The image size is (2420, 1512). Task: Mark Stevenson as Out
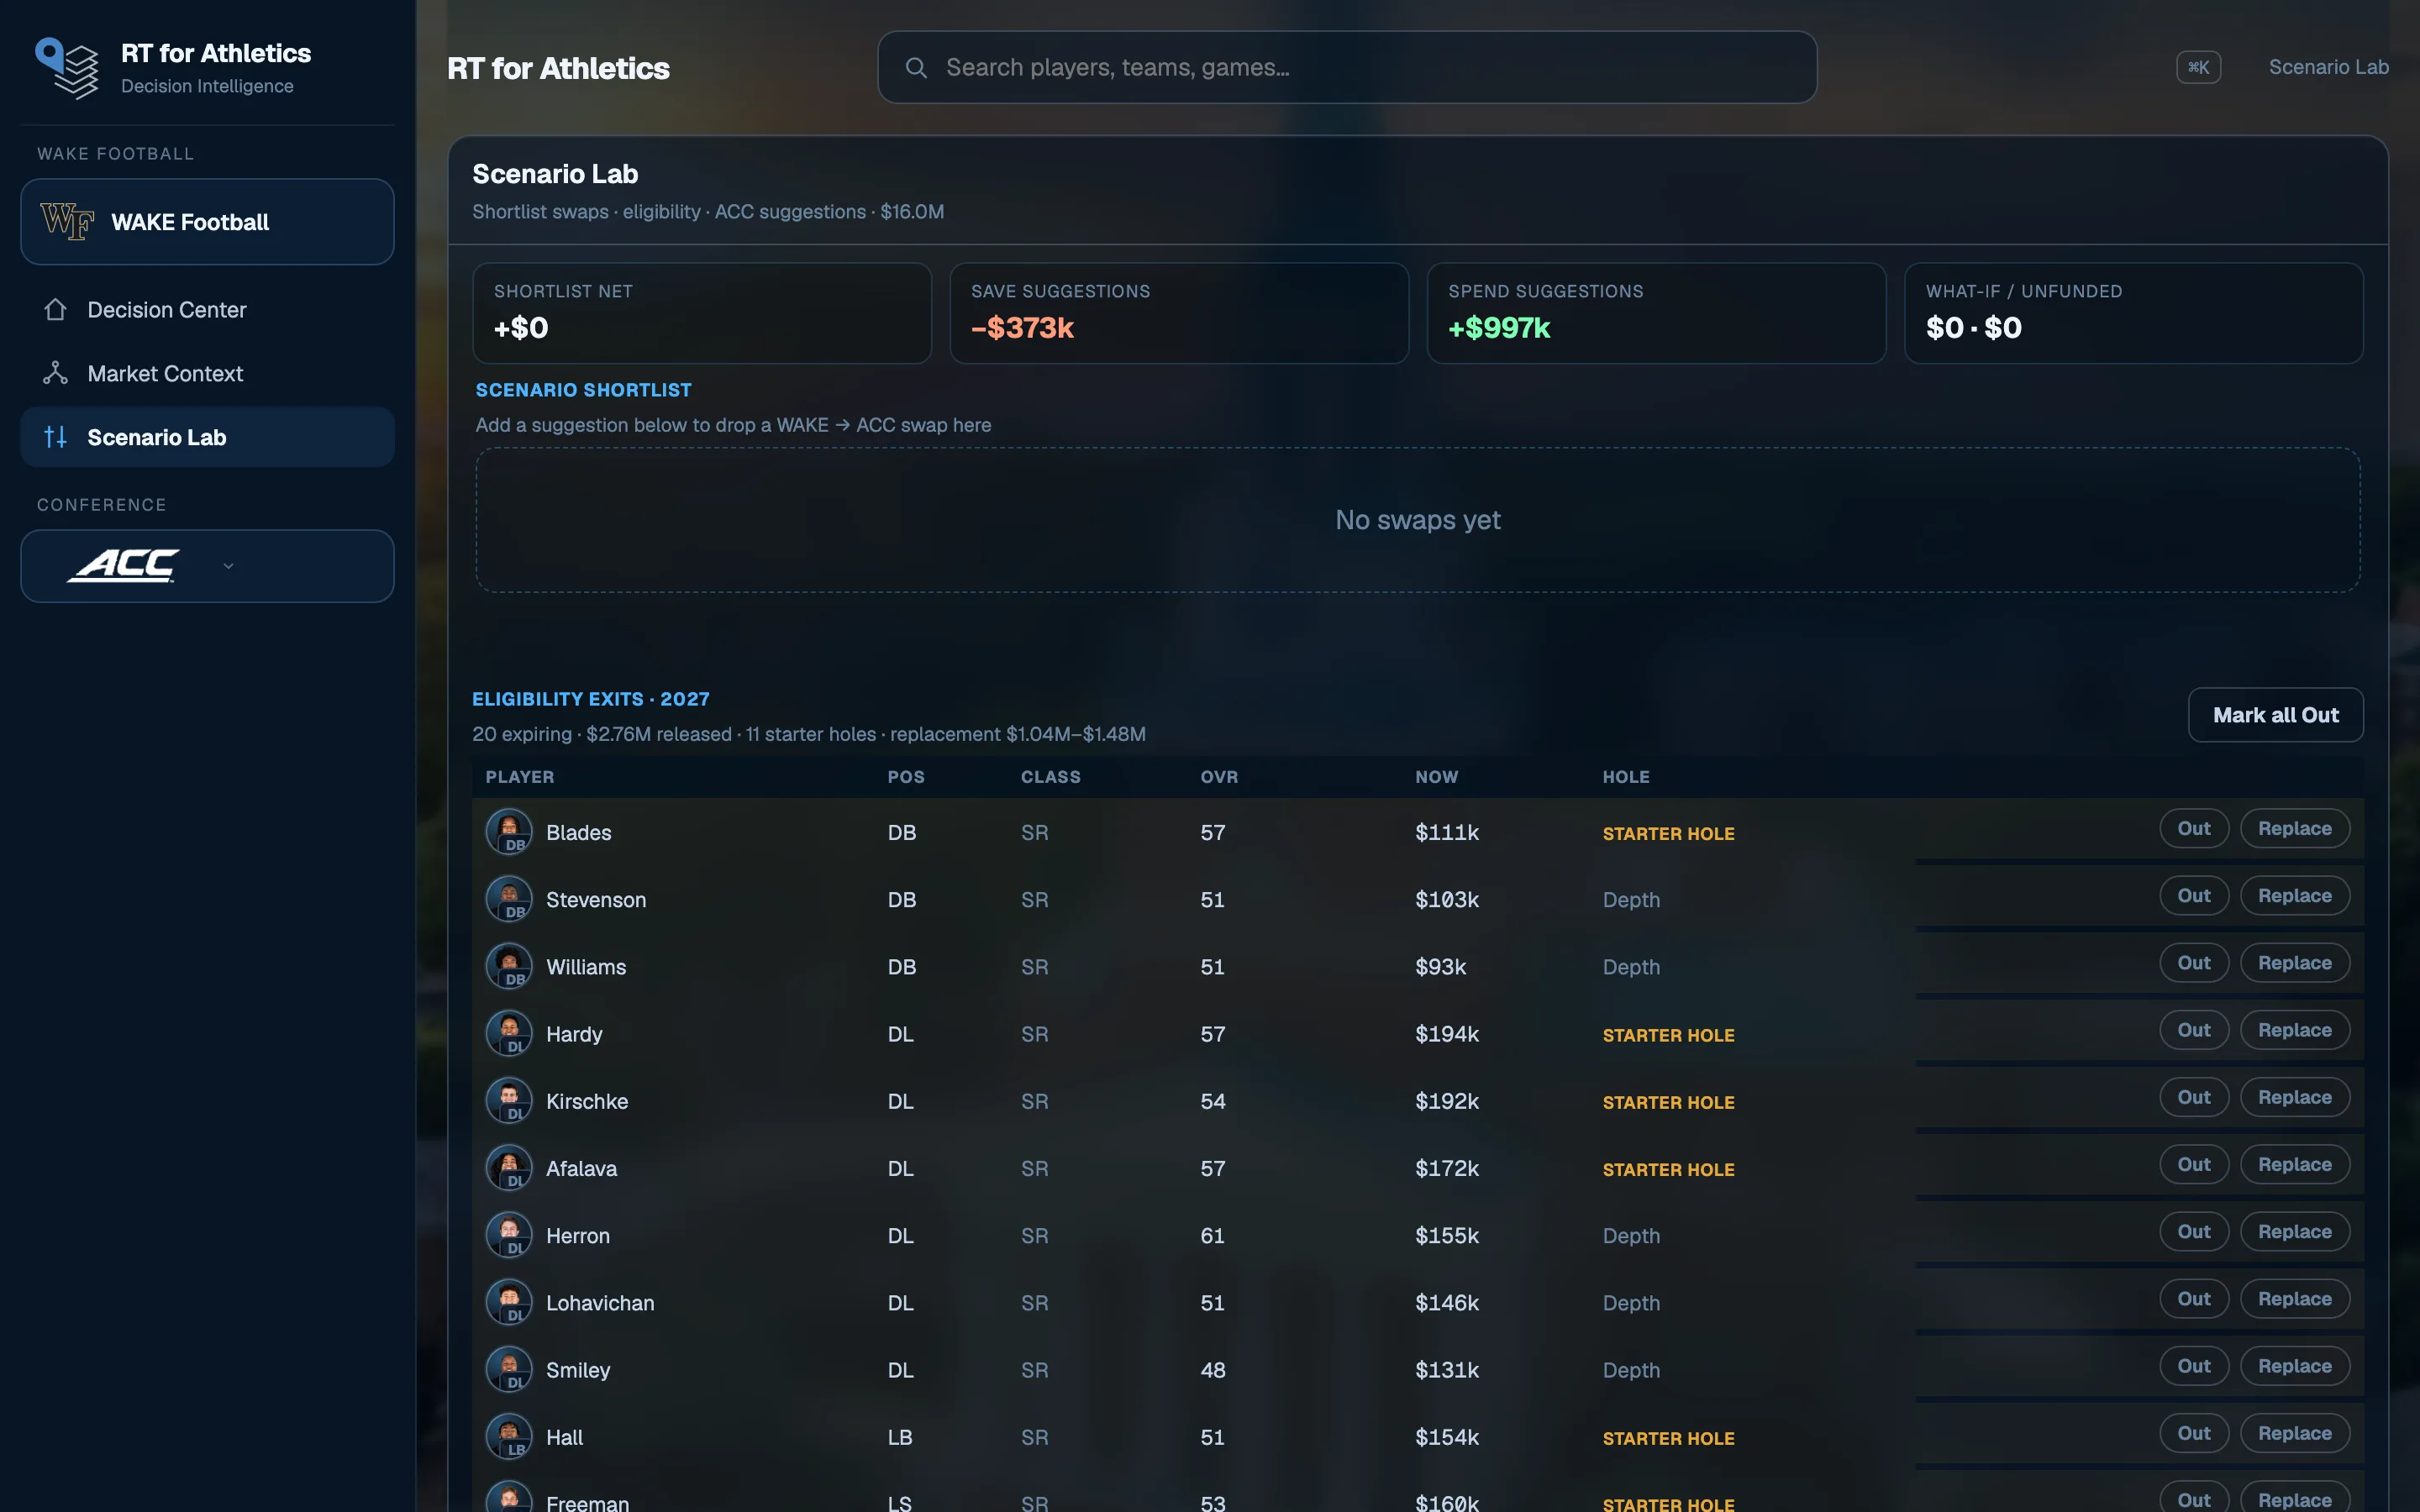pos(2194,895)
